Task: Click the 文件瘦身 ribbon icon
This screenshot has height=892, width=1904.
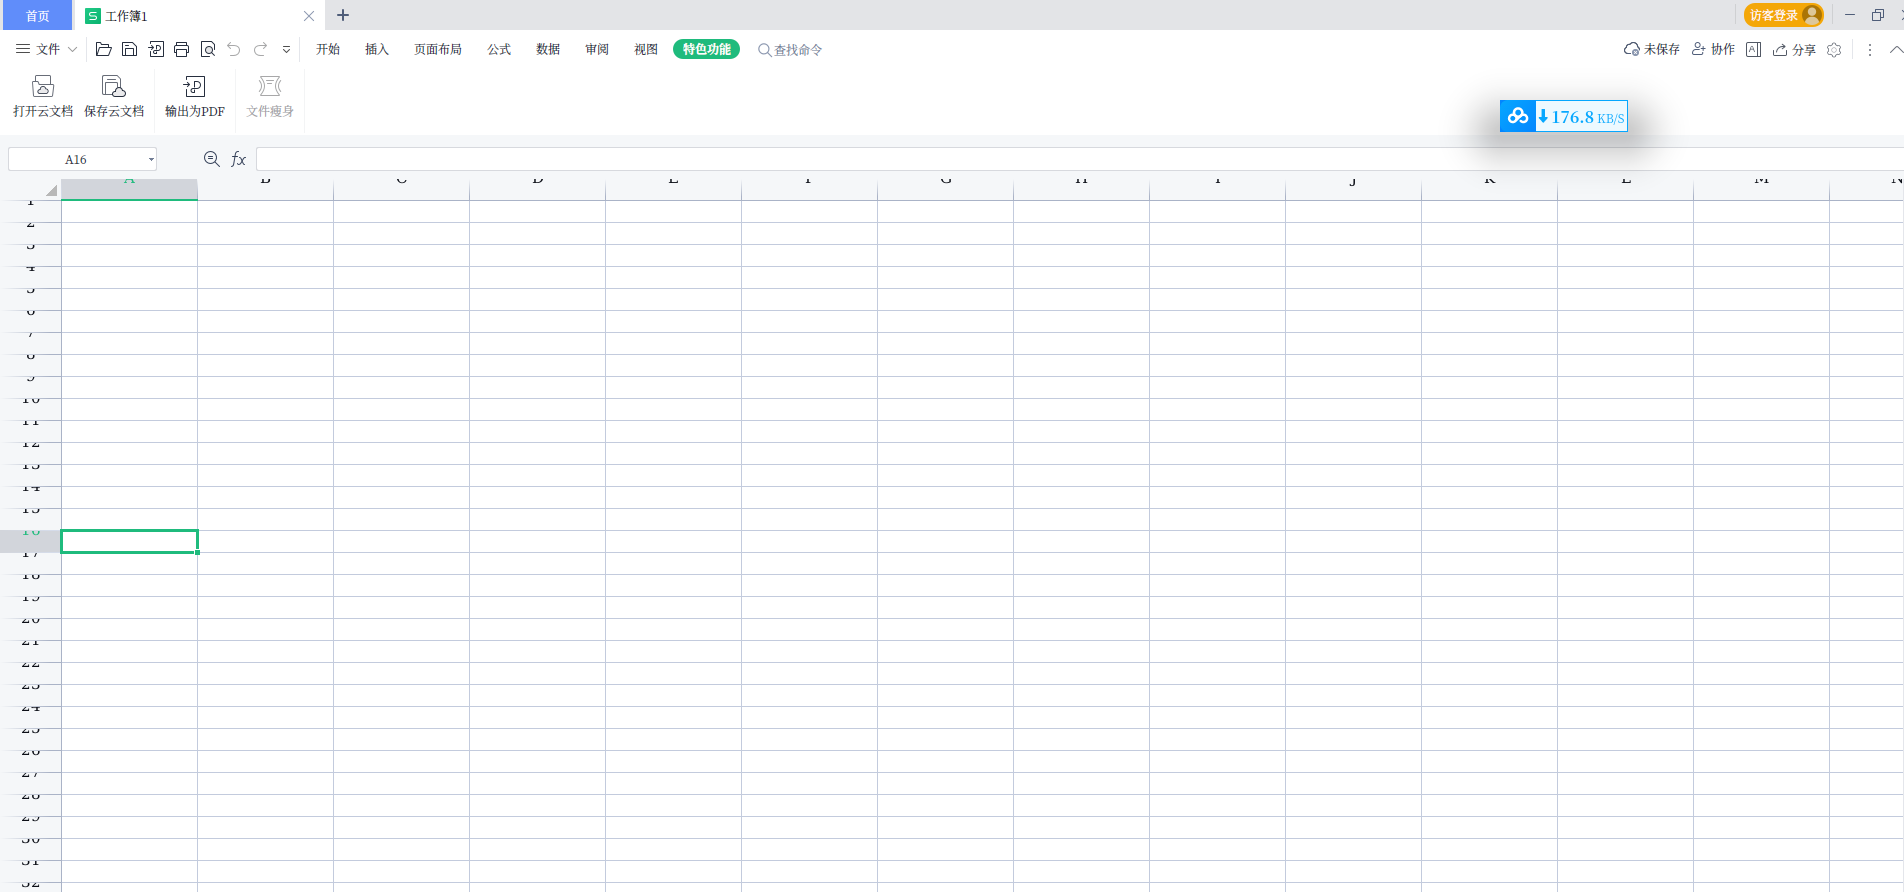Action: click(270, 86)
